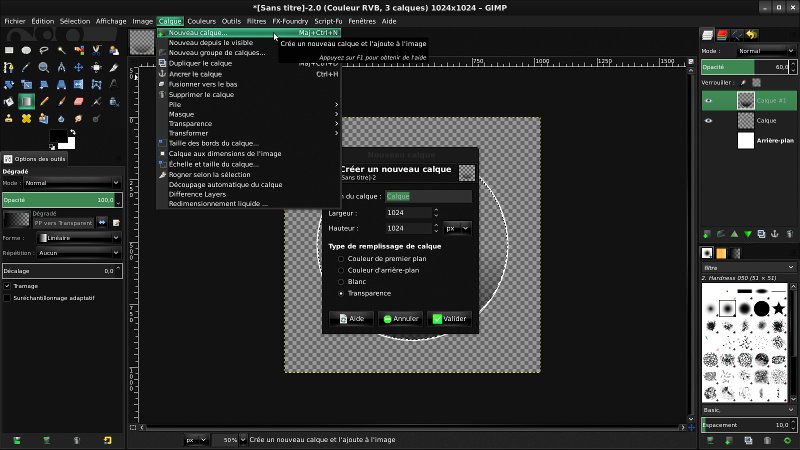Select the Crop tool
The image size is (800, 450).
click(x=114, y=67)
